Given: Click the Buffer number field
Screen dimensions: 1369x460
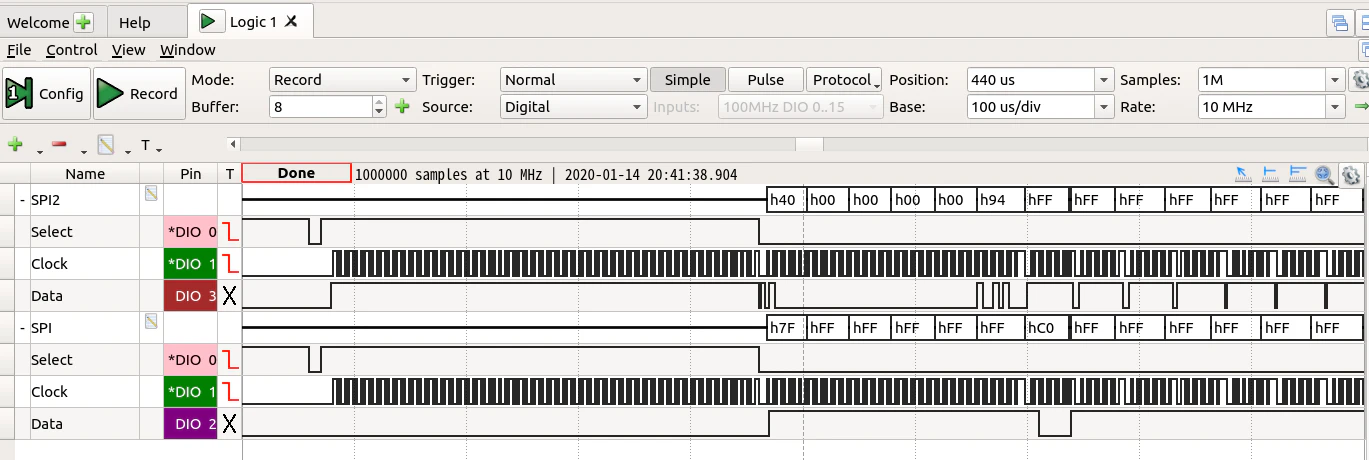Looking at the screenshot, I should coord(320,107).
